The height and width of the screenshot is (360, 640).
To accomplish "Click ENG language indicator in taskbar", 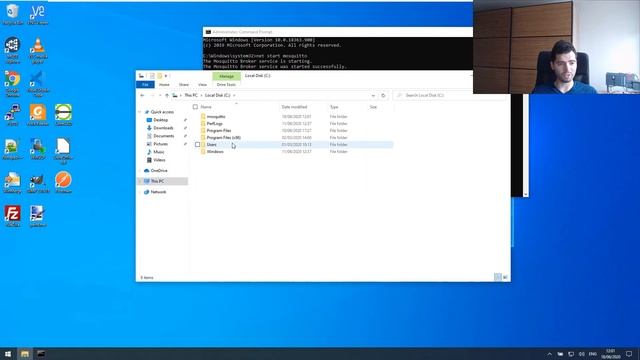I will [x=593, y=354].
